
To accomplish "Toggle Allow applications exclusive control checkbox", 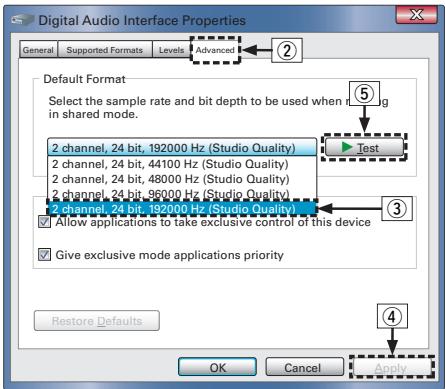I will (x=45, y=222).
